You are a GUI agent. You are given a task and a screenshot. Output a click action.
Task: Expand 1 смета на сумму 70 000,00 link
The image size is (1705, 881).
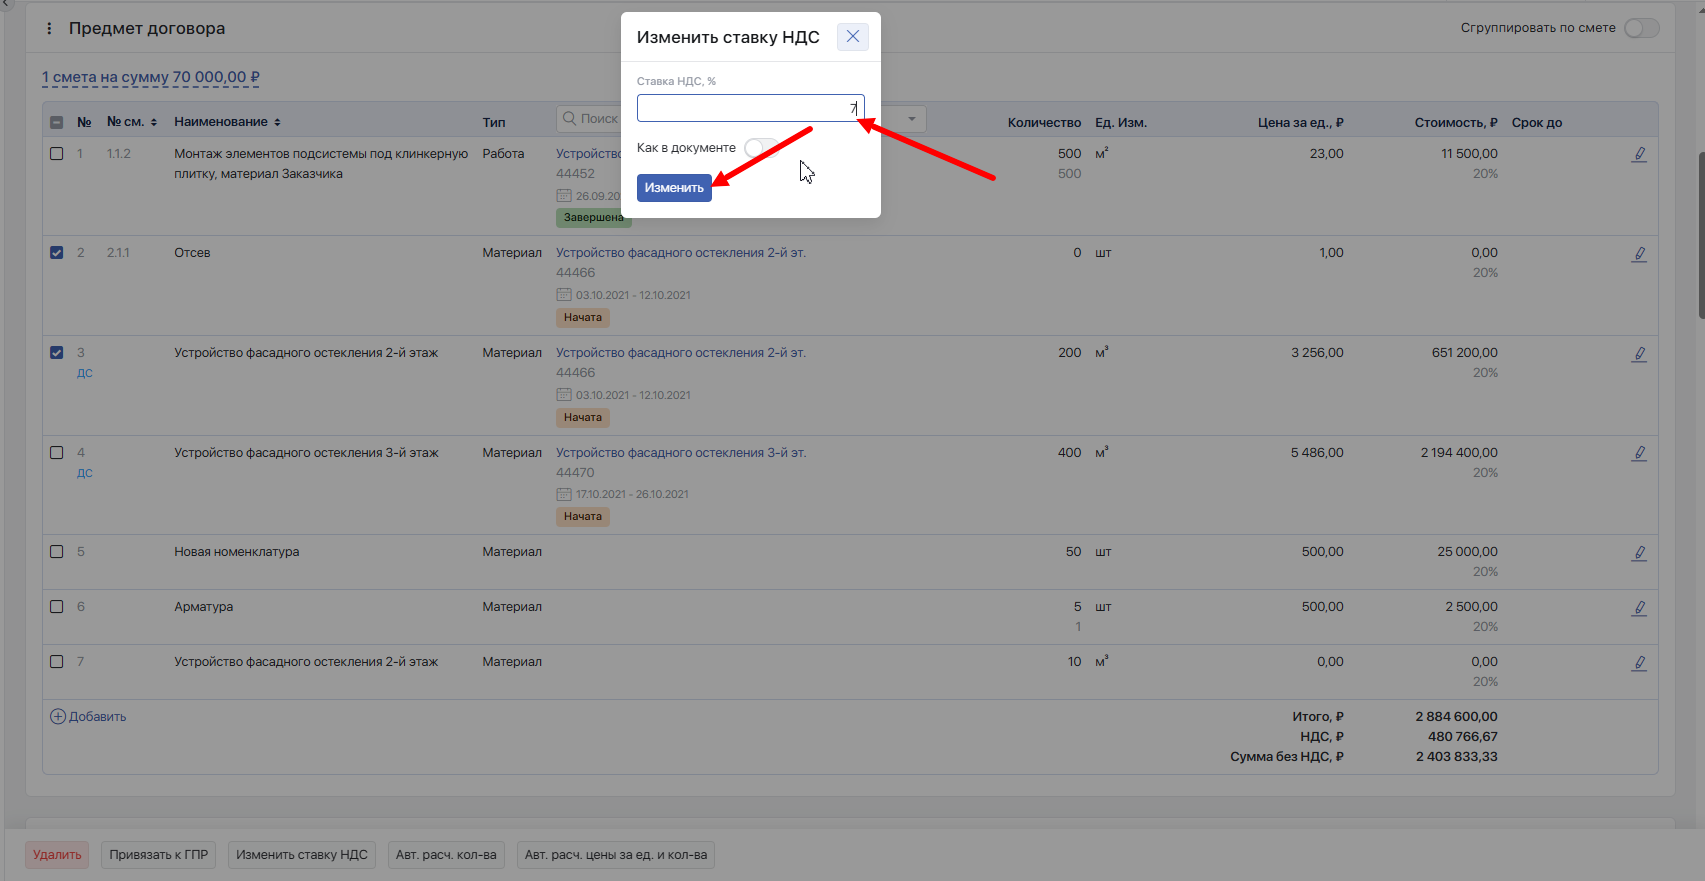pyautogui.click(x=151, y=77)
